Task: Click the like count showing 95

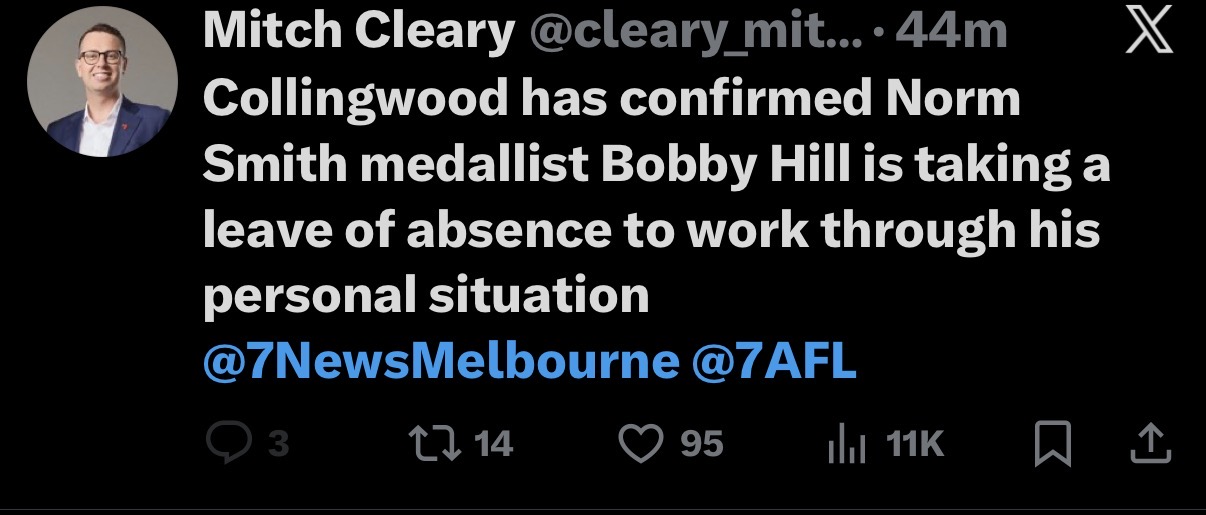Action: point(701,444)
